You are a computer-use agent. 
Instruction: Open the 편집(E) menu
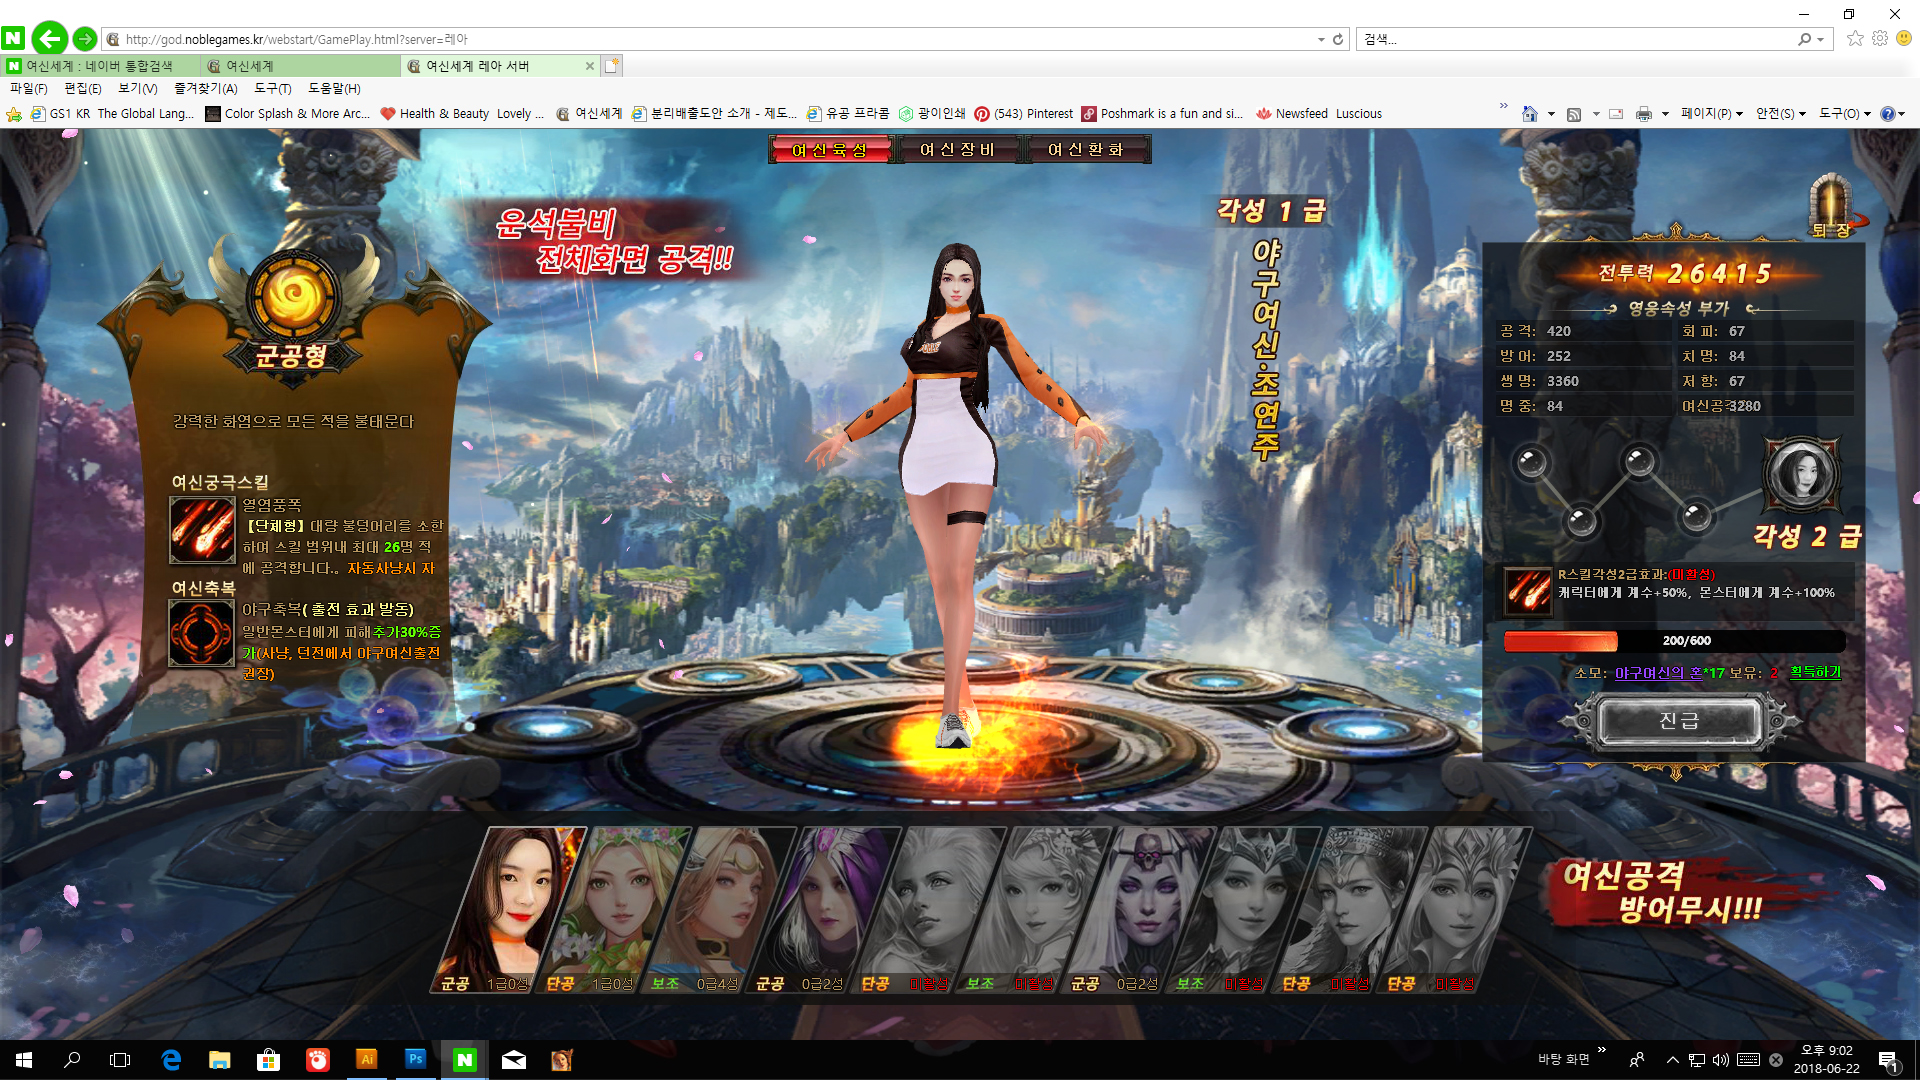pyautogui.click(x=83, y=89)
